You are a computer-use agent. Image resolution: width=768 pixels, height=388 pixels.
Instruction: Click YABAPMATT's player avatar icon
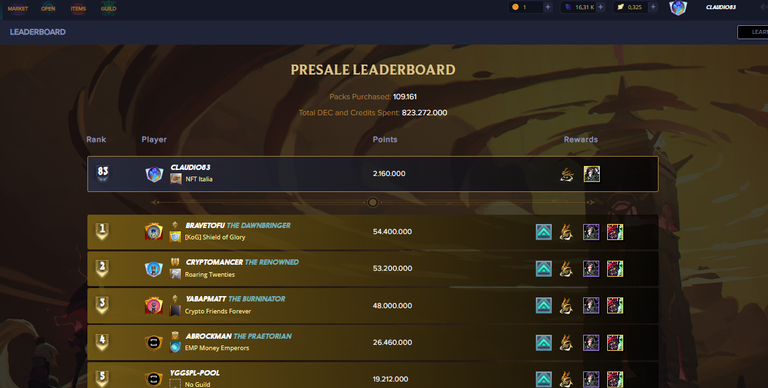[x=154, y=305]
